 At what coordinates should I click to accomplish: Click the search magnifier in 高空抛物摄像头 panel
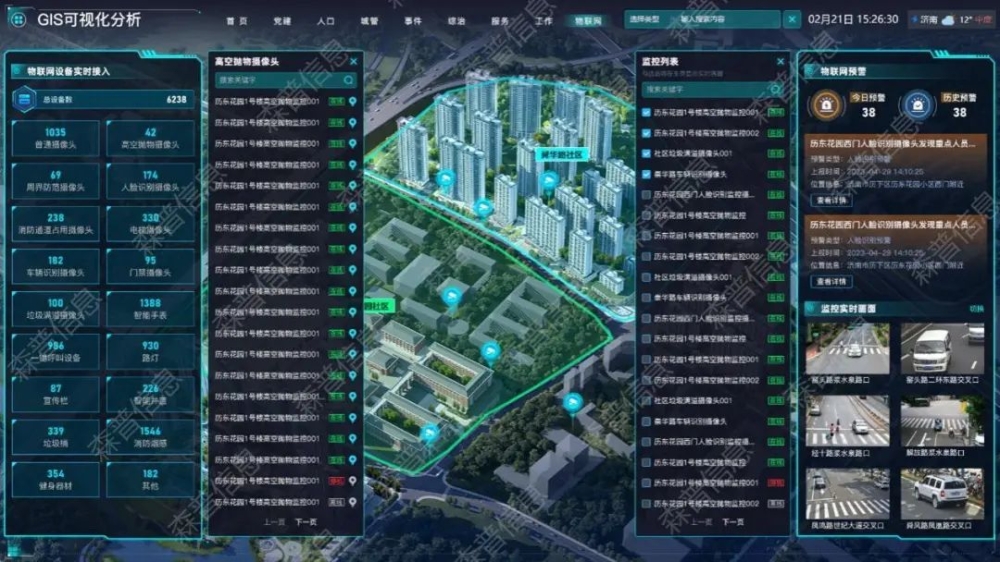coord(349,80)
